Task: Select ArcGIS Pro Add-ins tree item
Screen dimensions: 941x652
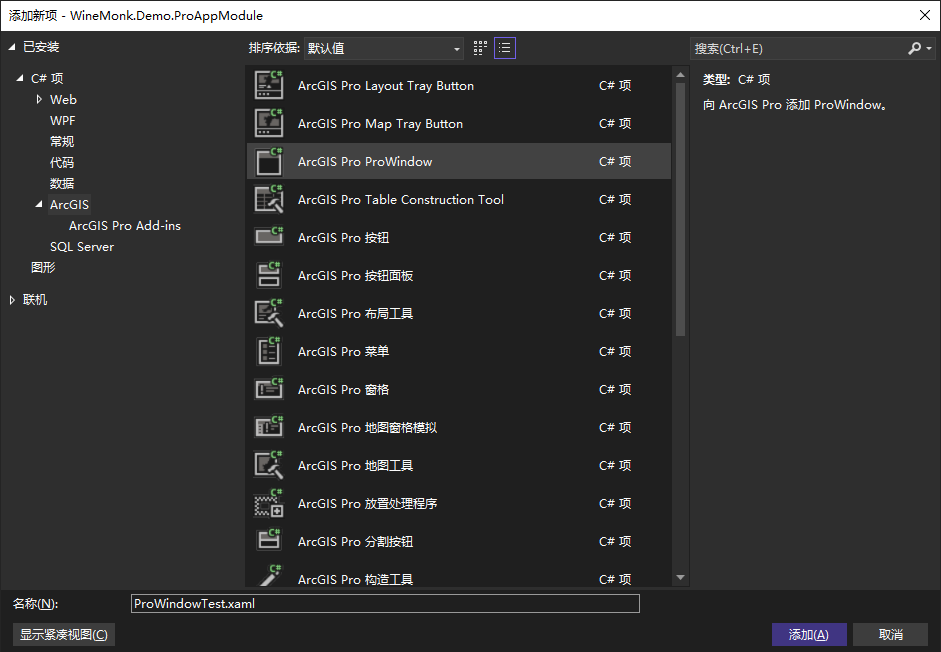Action: click(x=125, y=225)
